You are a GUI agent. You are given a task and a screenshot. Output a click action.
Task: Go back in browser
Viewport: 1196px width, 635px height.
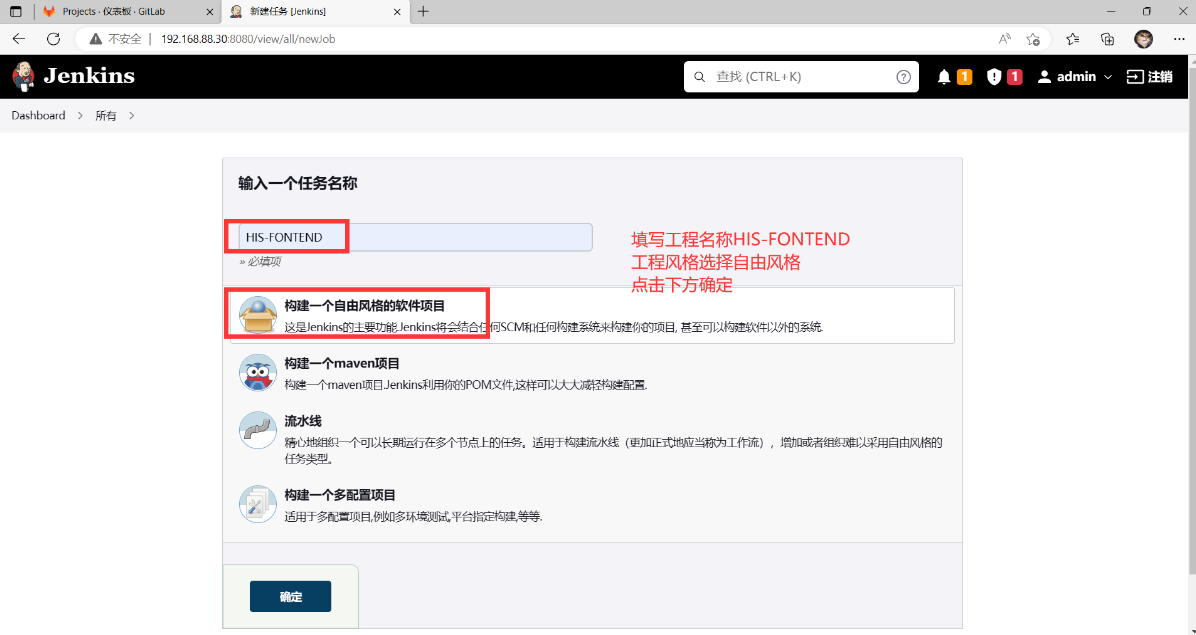(x=19, y=39)
